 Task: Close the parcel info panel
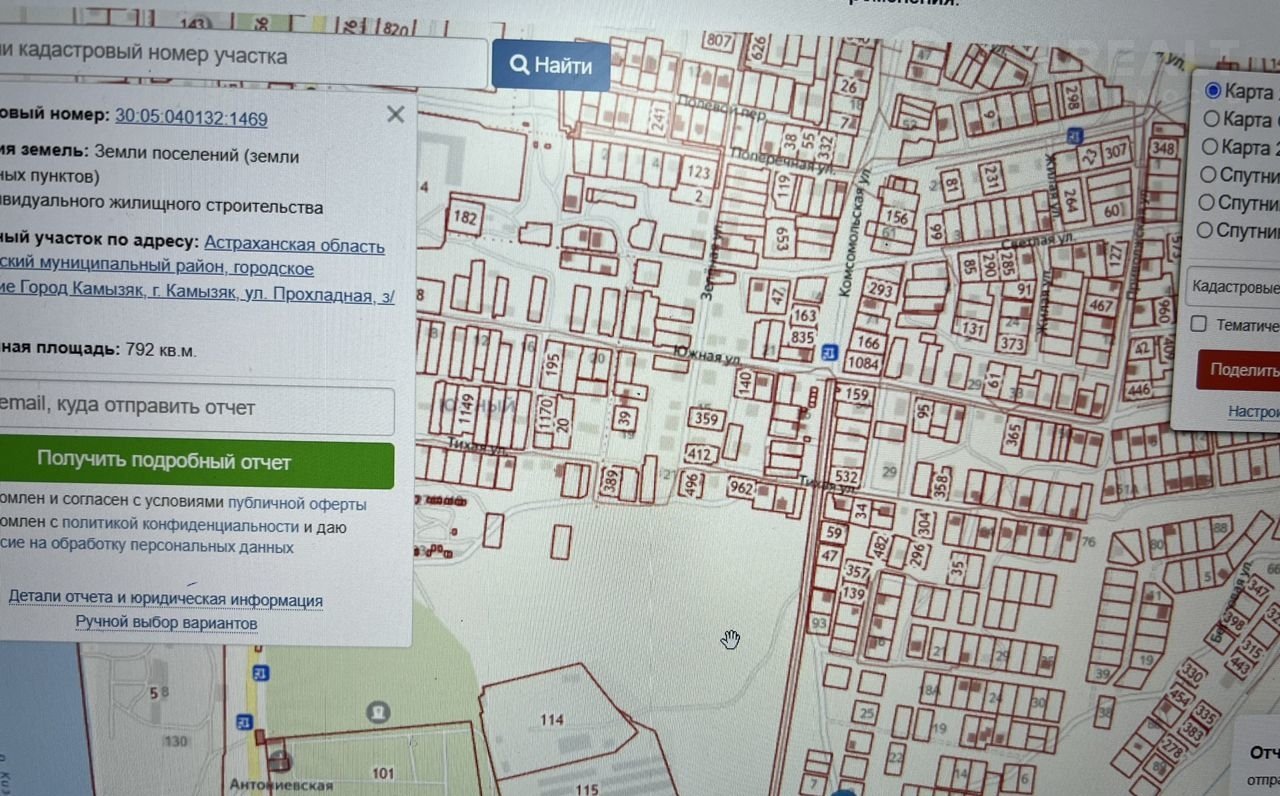coord(395,114)
